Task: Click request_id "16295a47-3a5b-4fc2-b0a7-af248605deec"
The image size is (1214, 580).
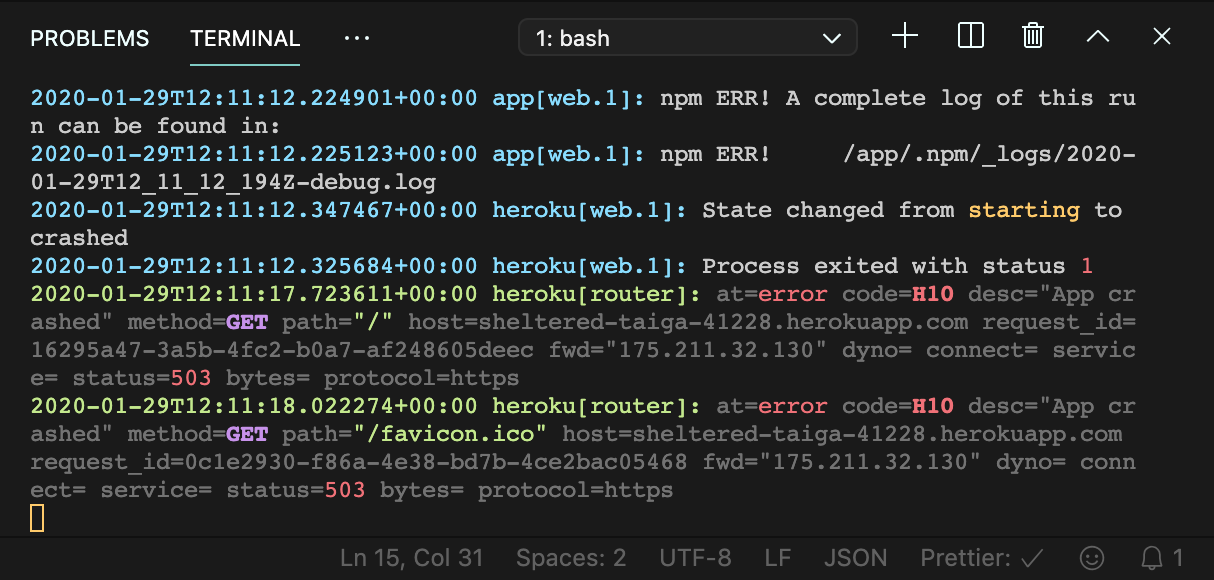Action: (x=282, y=350)
